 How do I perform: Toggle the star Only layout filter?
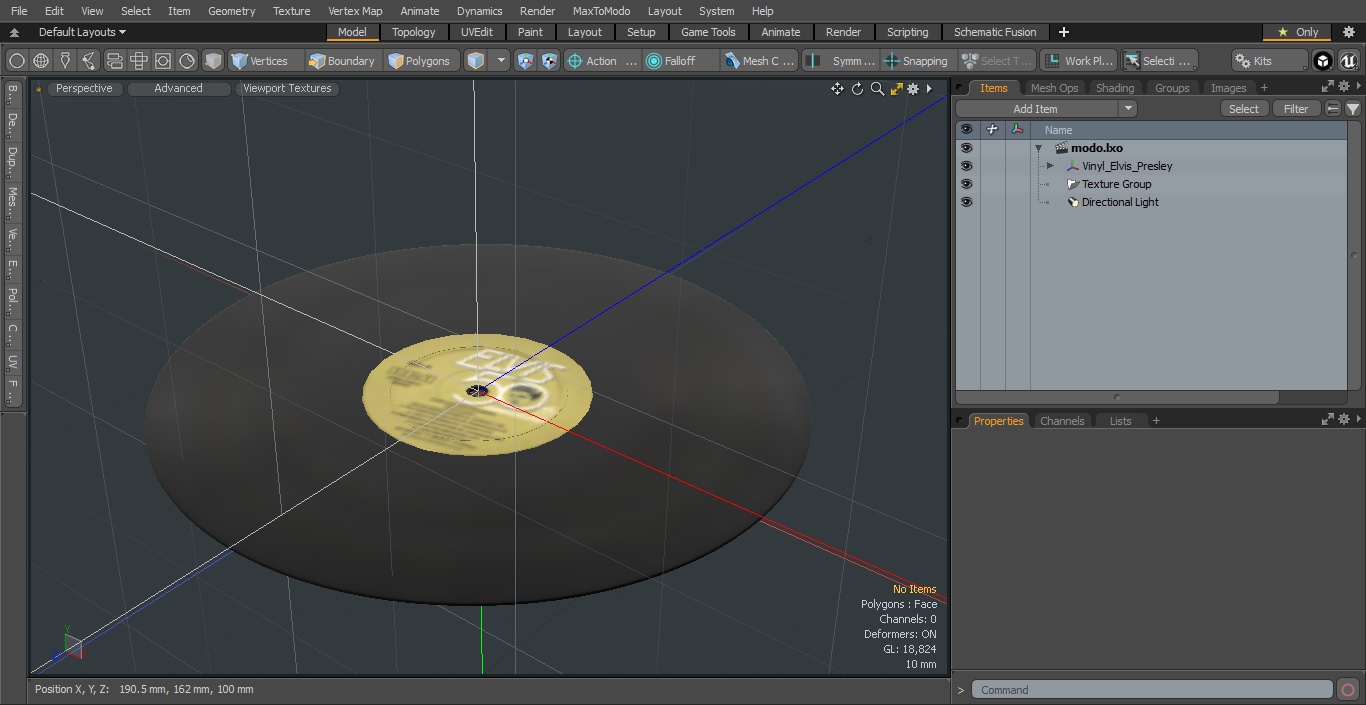coord(1297,32)
